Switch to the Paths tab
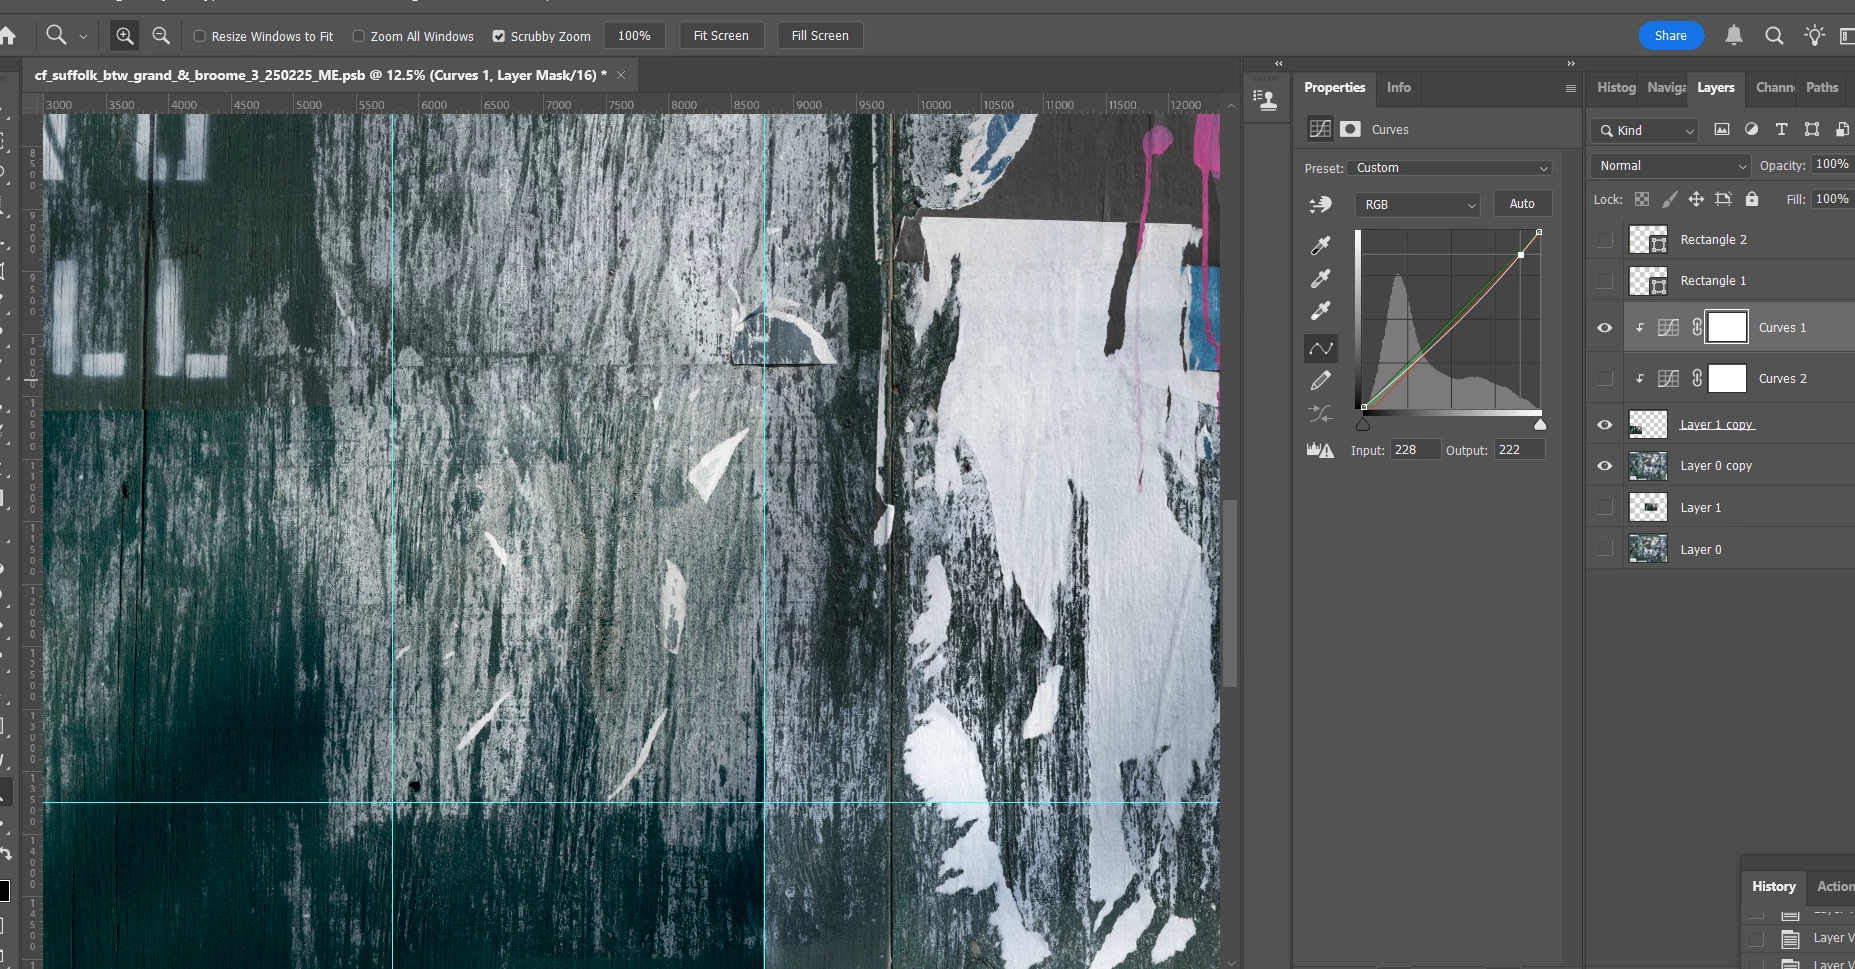This screenshot has width=1855, height=969. tap(1822, 88)
